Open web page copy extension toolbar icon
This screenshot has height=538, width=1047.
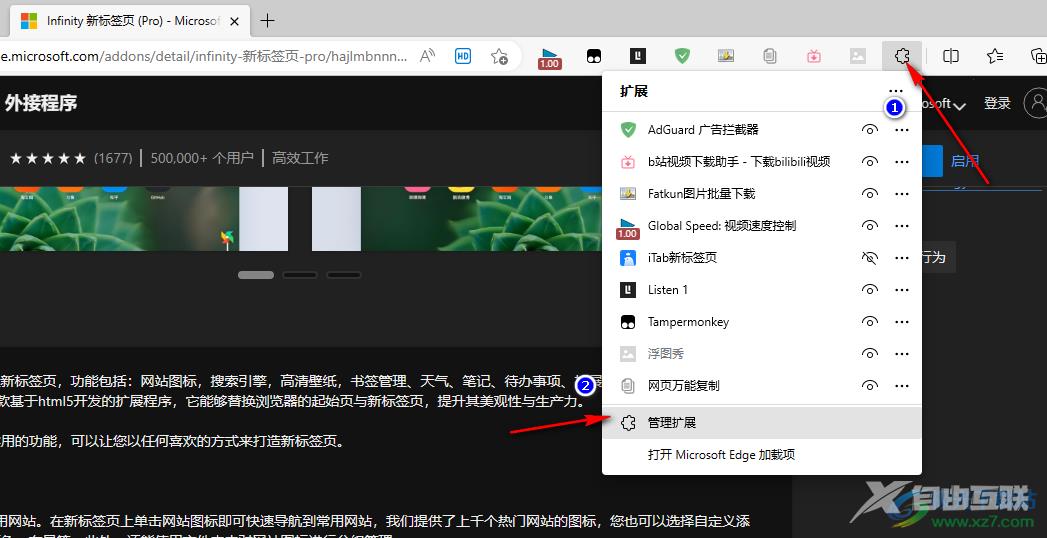point(770,56)
